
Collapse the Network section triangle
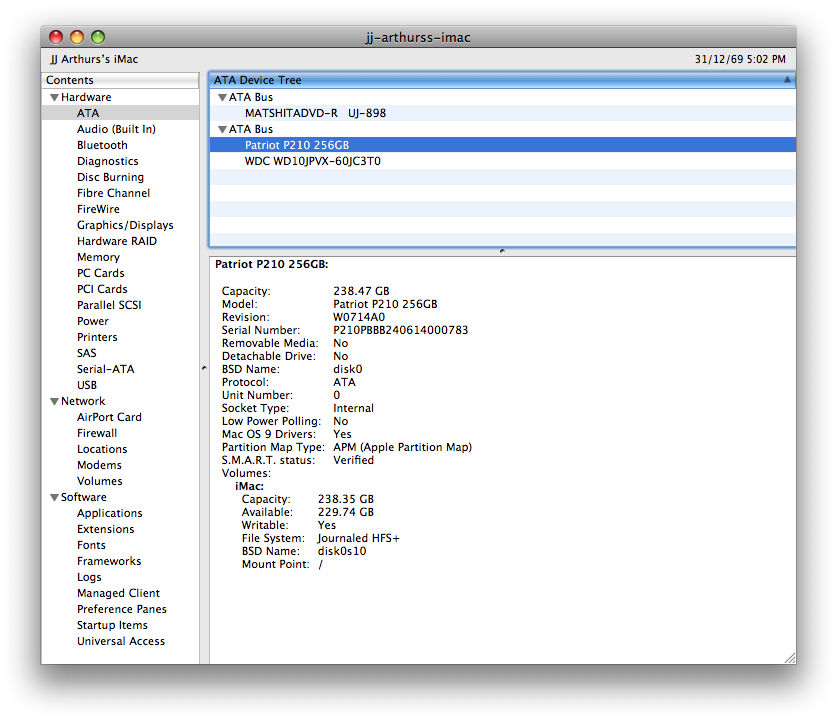(x=54, y=401)
